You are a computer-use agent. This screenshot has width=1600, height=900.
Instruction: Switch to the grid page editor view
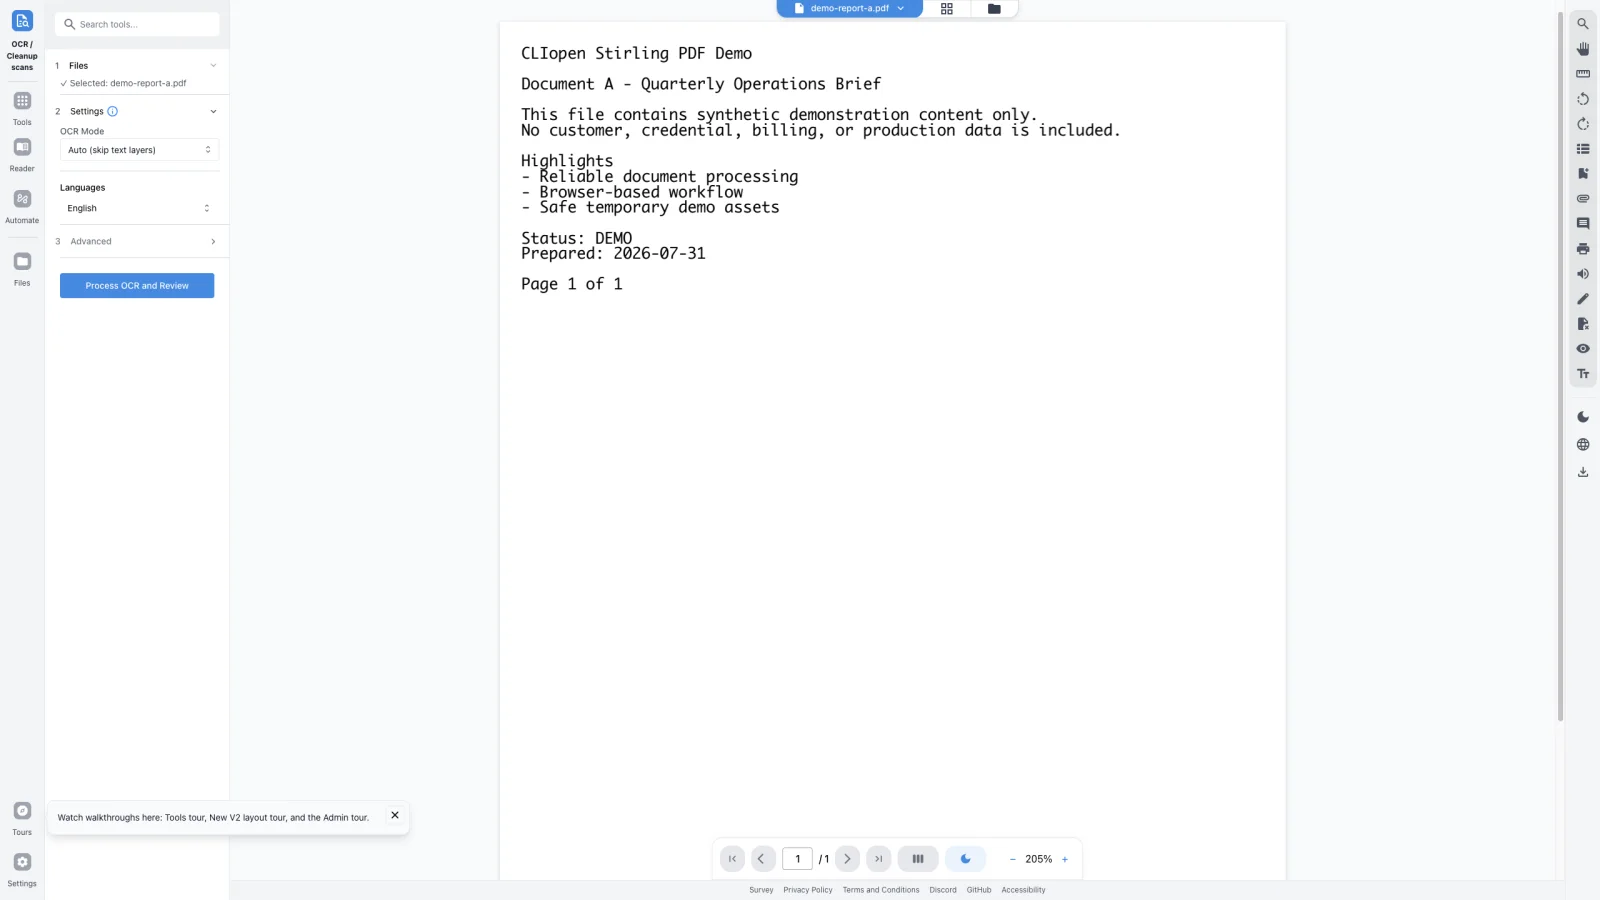(947, 9)
